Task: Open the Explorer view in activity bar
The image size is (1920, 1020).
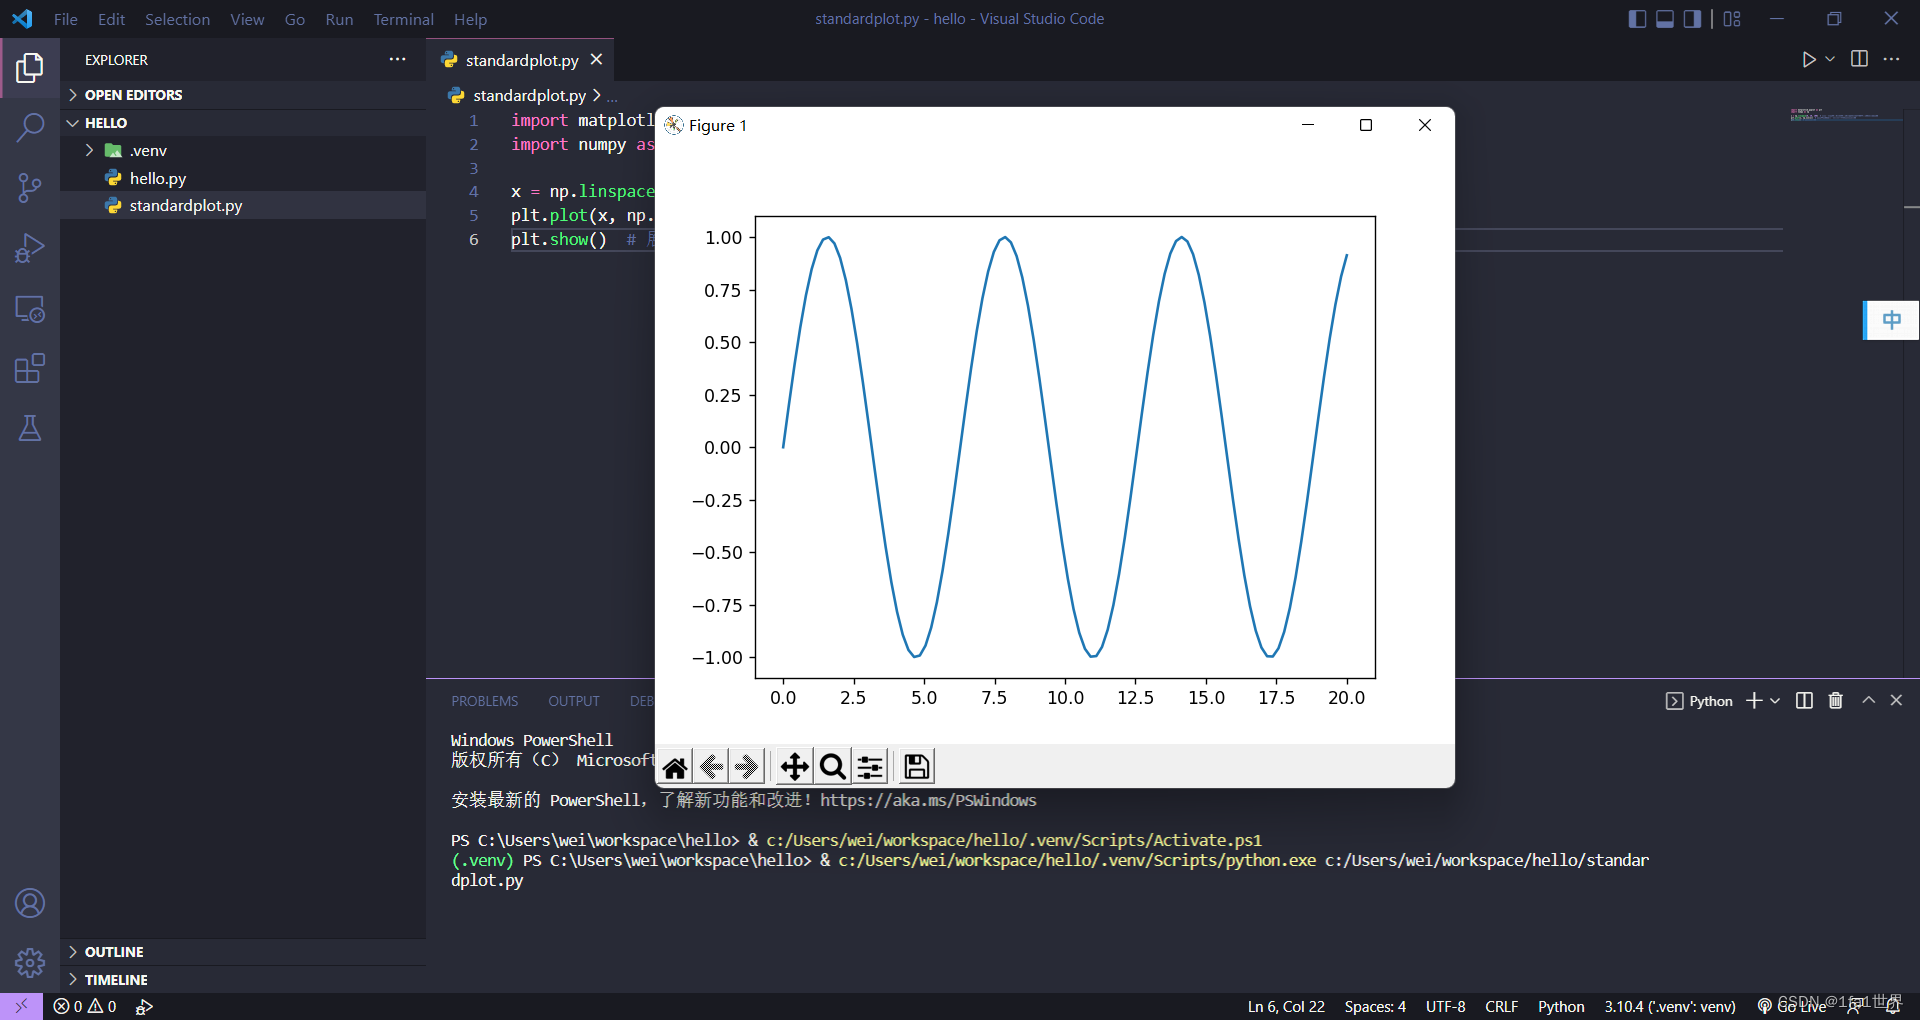Action: tap(30, 68)
